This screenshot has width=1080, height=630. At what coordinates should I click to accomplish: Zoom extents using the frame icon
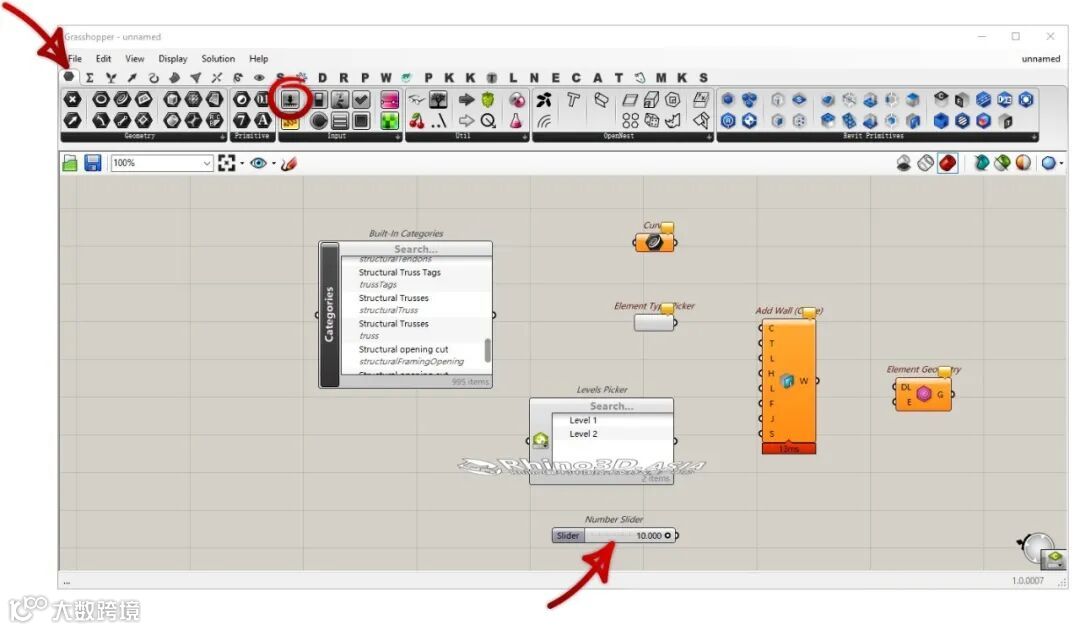point(227,163)
